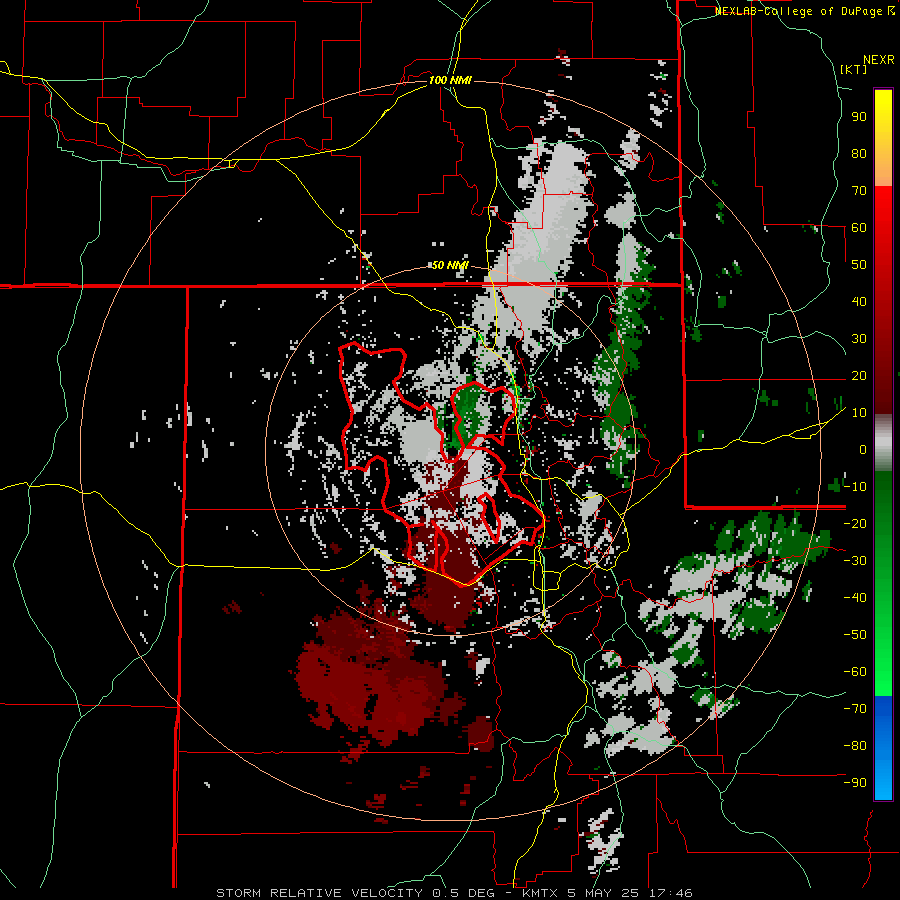Click the "NEXR" label at top right
The height and width of the screenshot is (900, 900).
coord(879,60)
